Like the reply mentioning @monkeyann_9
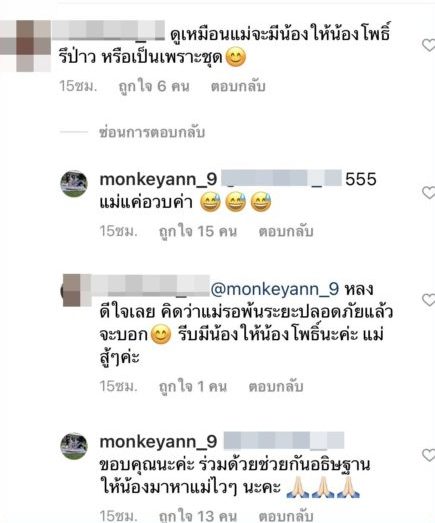Screen dimensions: 435x523 coord(429,300)
